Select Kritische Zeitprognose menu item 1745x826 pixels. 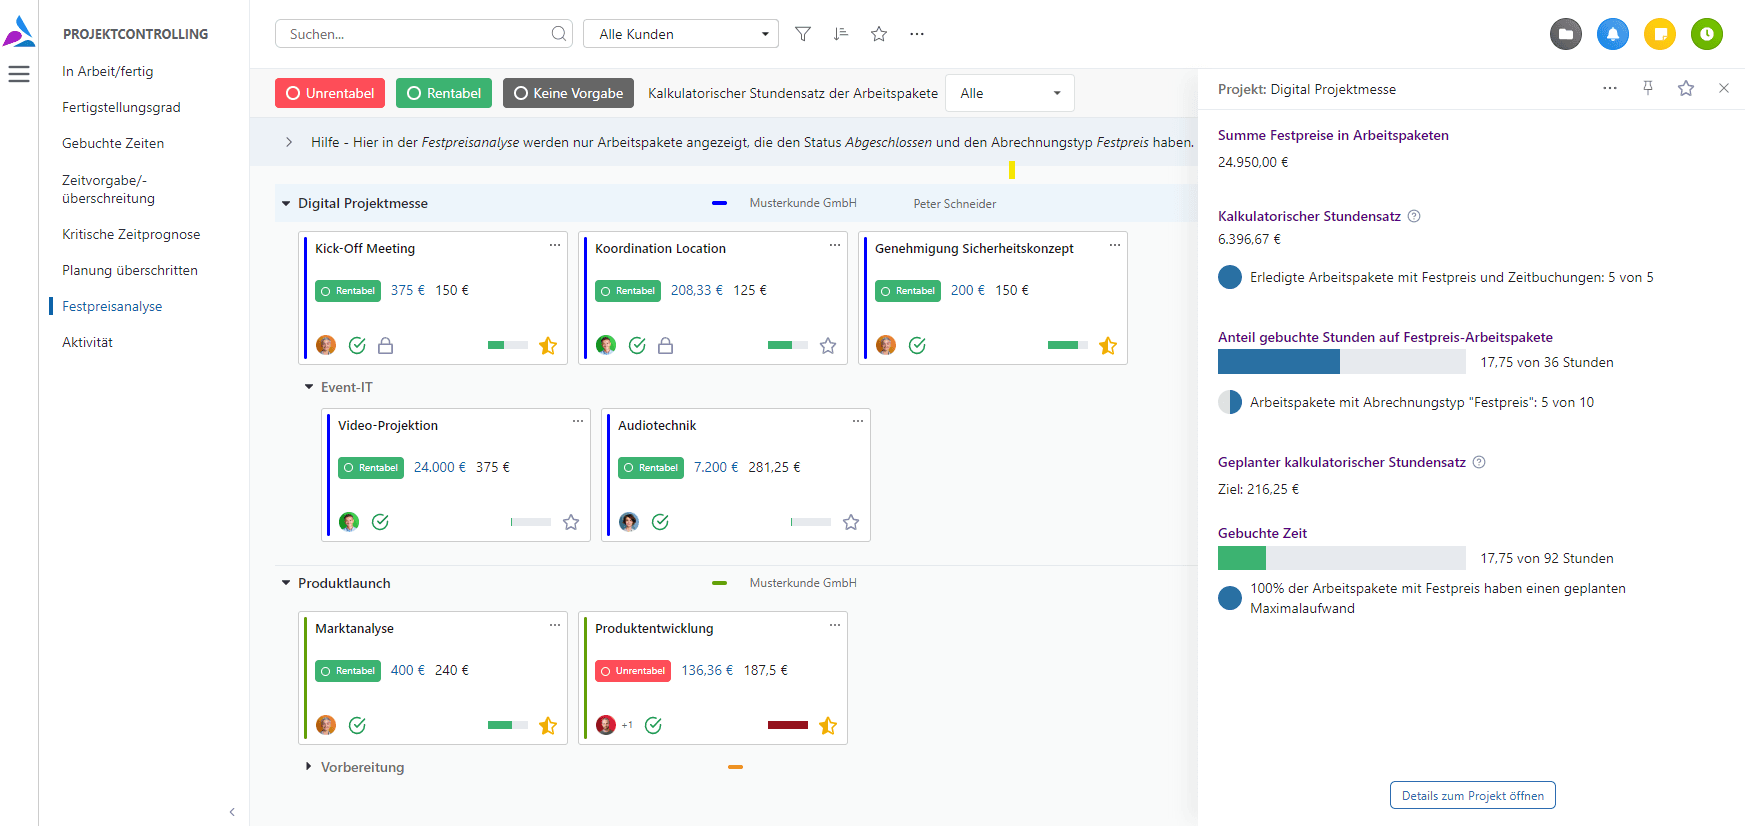pos(131,234)
